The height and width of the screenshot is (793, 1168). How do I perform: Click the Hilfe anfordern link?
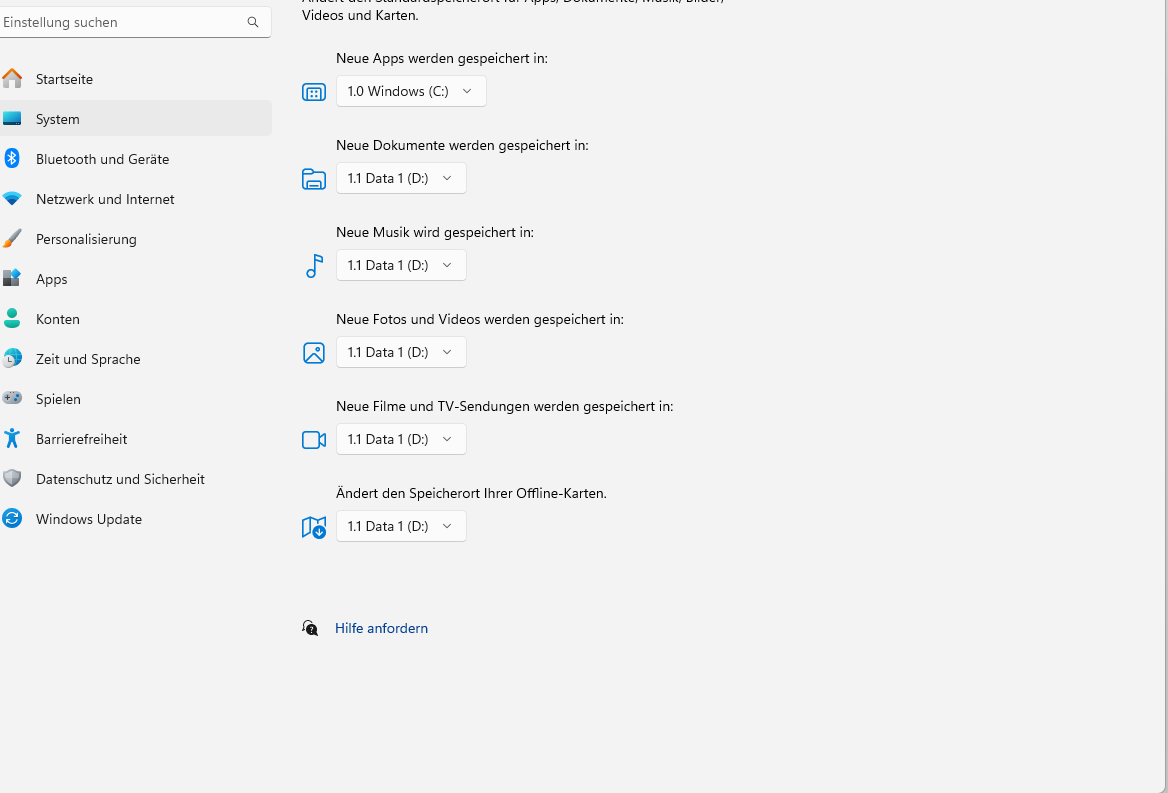pos(381,628)
